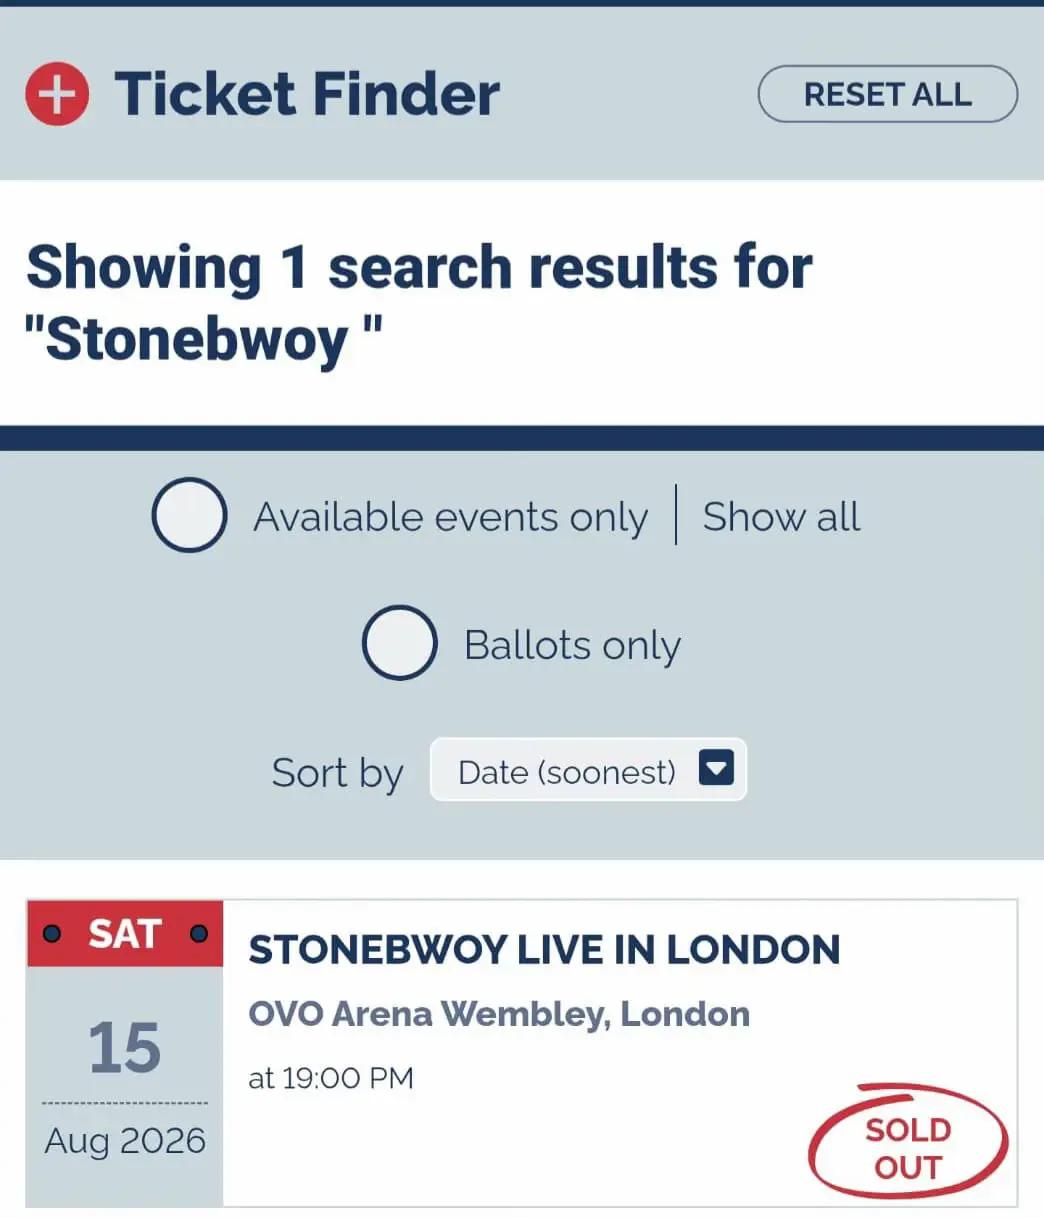Image resolution: width=1044 pixels, height=1218 pixels.
Task: Select the Available events only radio button
Action: [189, 515]
